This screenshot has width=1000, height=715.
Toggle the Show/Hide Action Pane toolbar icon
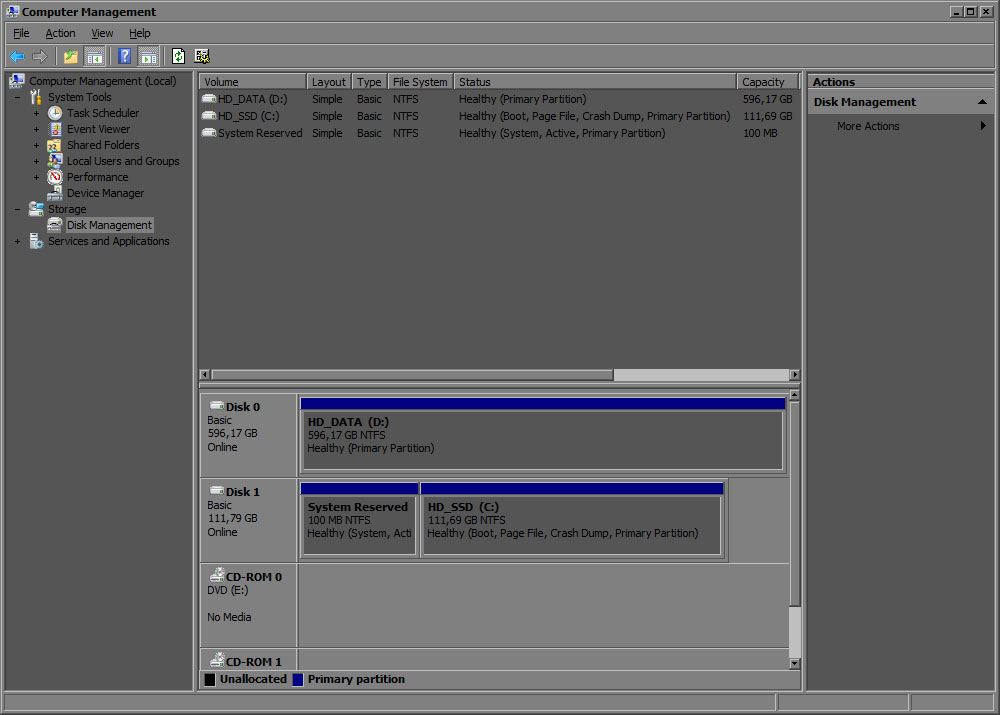tap(149, 57)
